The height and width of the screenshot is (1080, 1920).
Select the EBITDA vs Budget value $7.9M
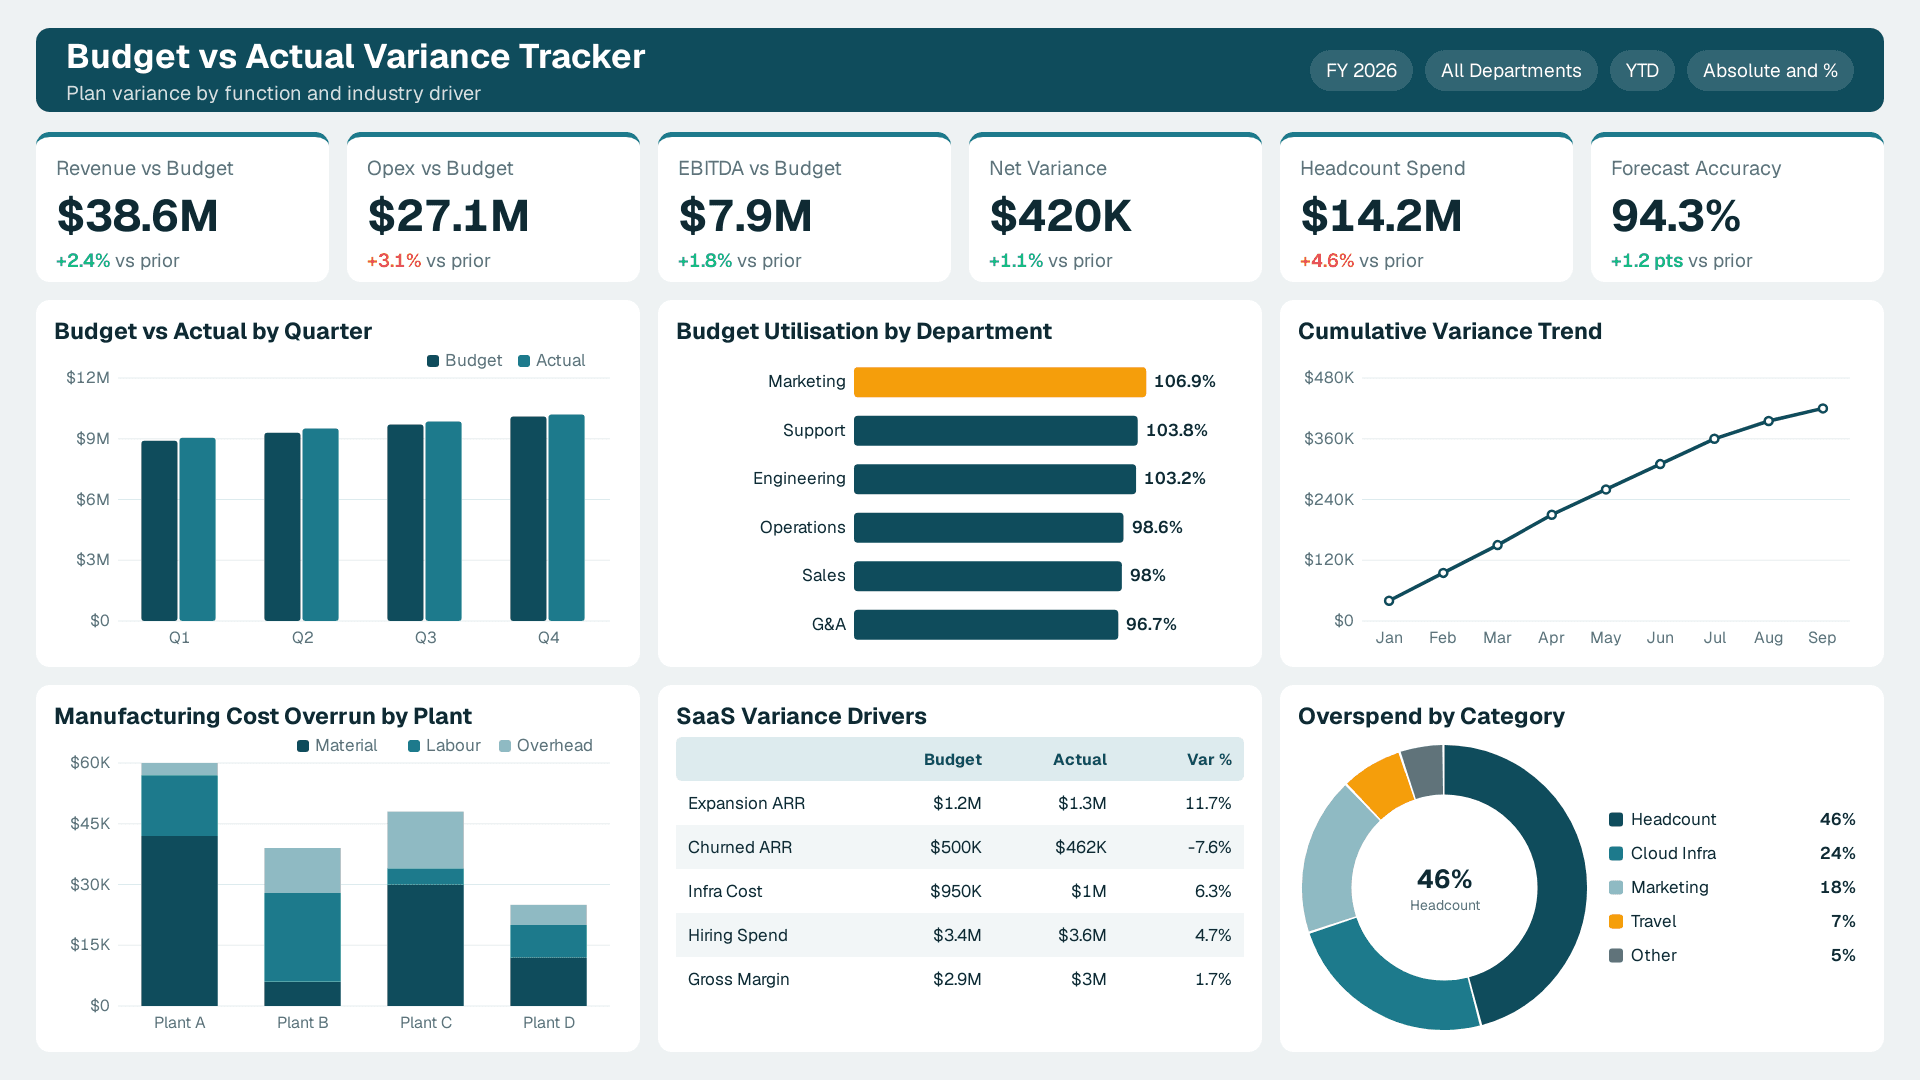pos(745,216)
